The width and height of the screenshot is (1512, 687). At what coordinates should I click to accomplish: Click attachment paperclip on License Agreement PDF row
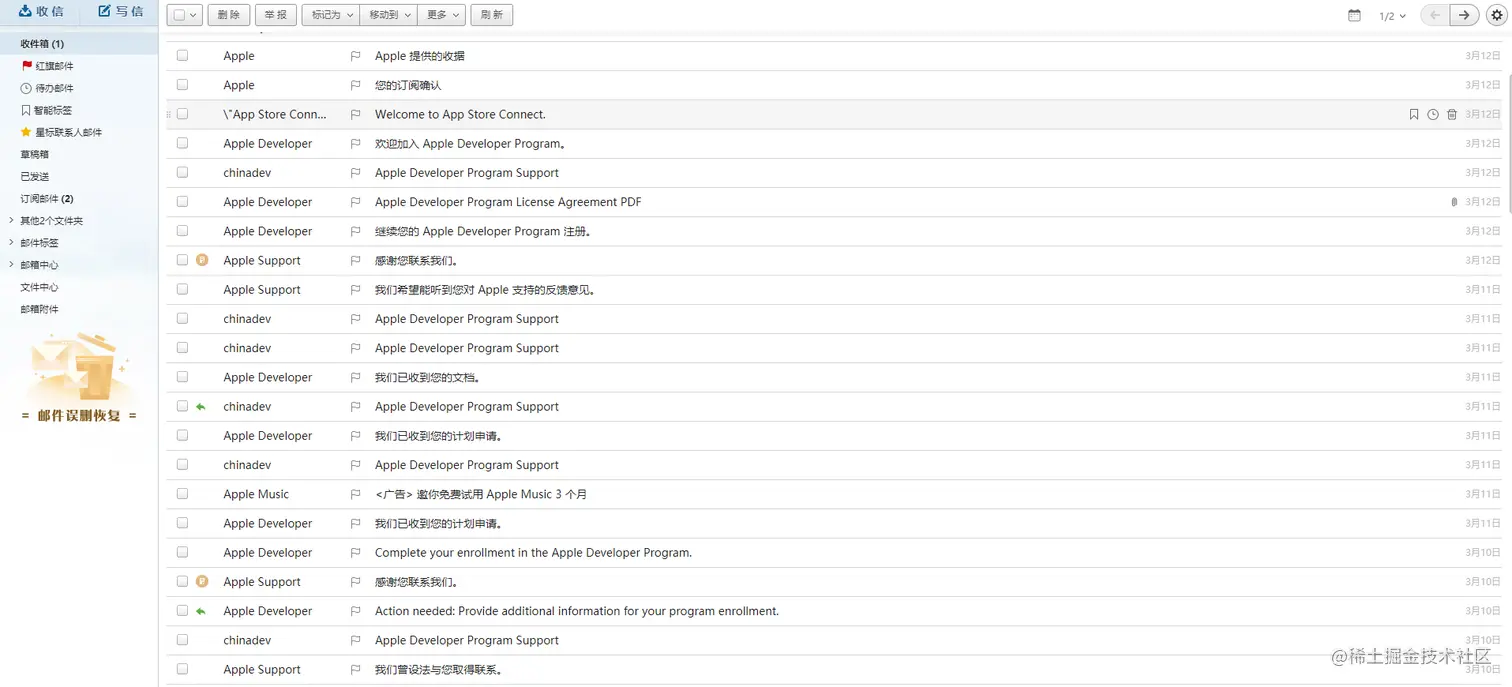(x=1454, y=202)
